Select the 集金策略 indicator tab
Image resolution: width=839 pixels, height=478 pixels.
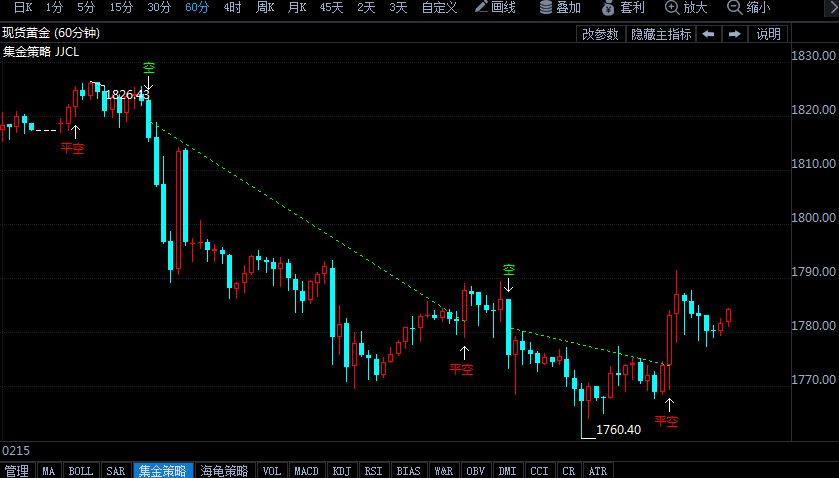(163, 471)
